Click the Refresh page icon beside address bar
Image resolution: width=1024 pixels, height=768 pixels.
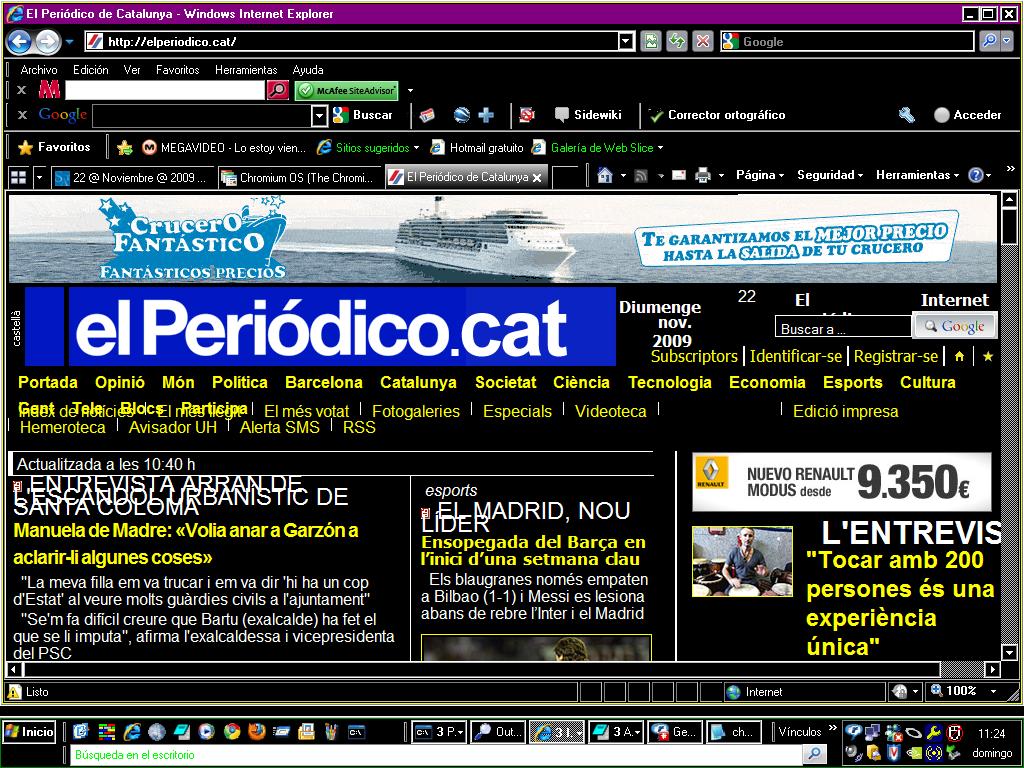(677, 41)
